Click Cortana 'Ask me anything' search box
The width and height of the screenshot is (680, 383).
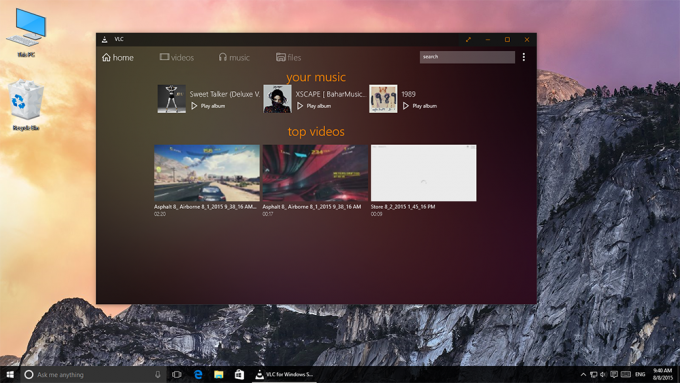(x=93, y=374)
